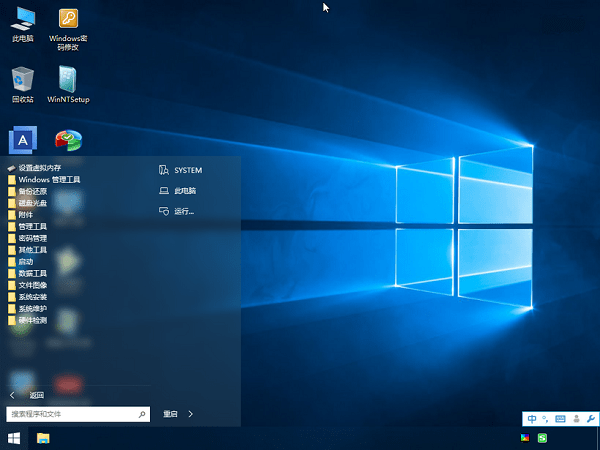Open the 系统维护 folder
The height and width of the screenshot is (450, 600).
(x=28, y=309)
